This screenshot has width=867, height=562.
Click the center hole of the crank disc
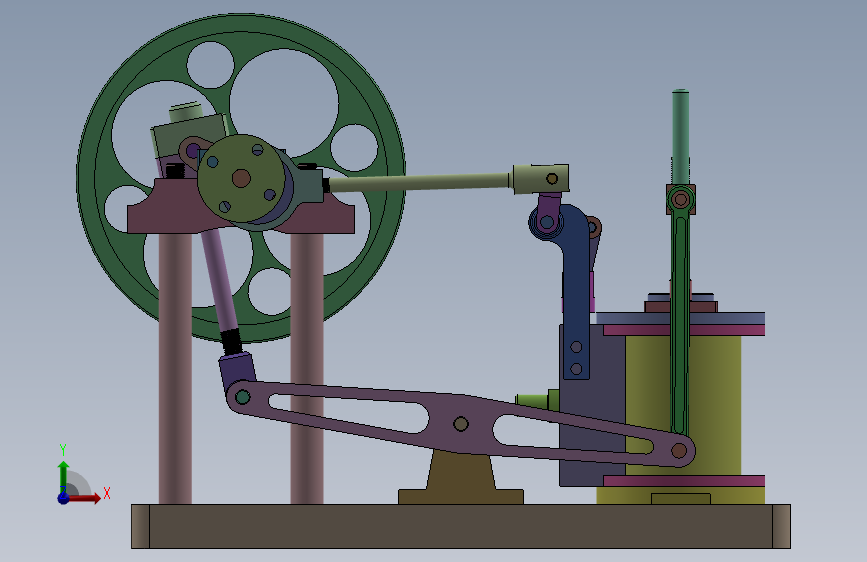pyautogui.click(x=241, y=178)
